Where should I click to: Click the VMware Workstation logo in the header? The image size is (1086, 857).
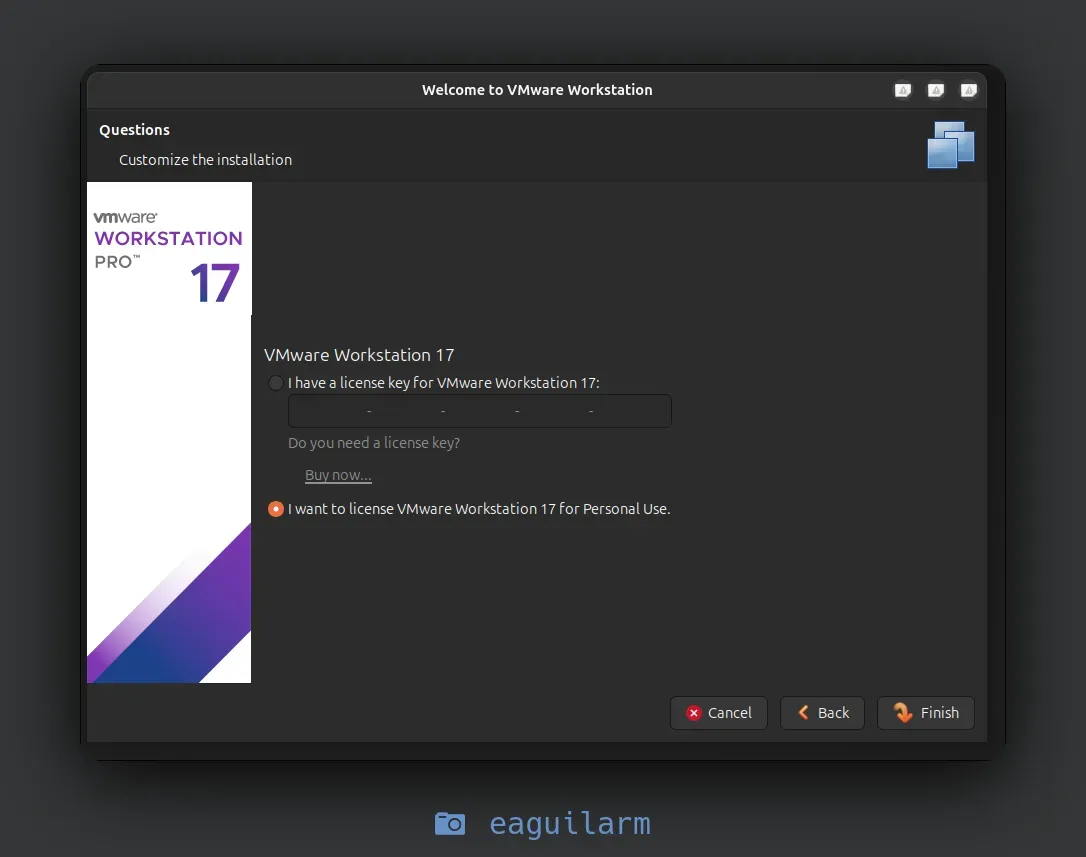pos(950,144)
